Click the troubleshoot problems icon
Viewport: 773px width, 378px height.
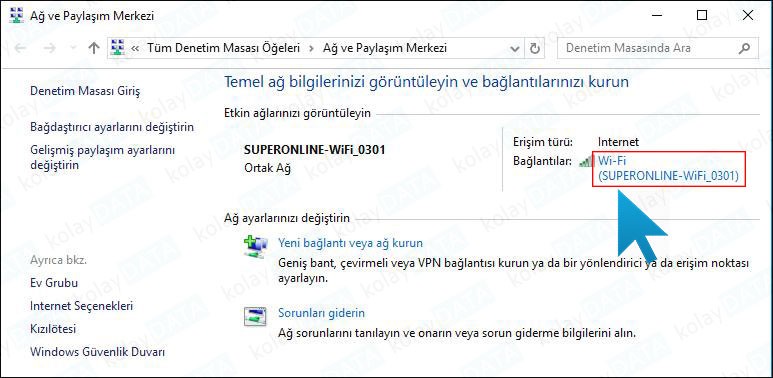(x=255, y=316)
